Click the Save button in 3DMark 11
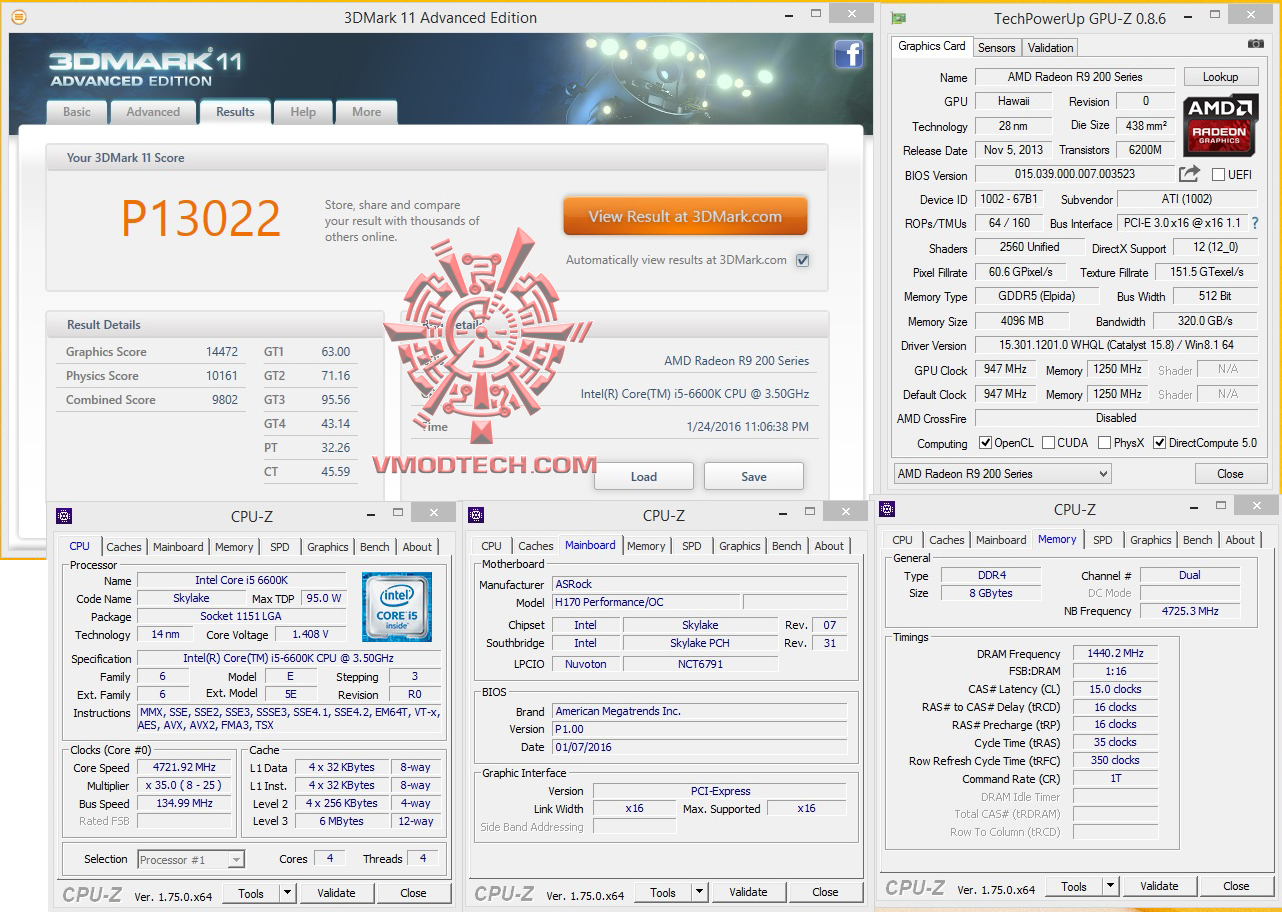 tap(754, 477)
